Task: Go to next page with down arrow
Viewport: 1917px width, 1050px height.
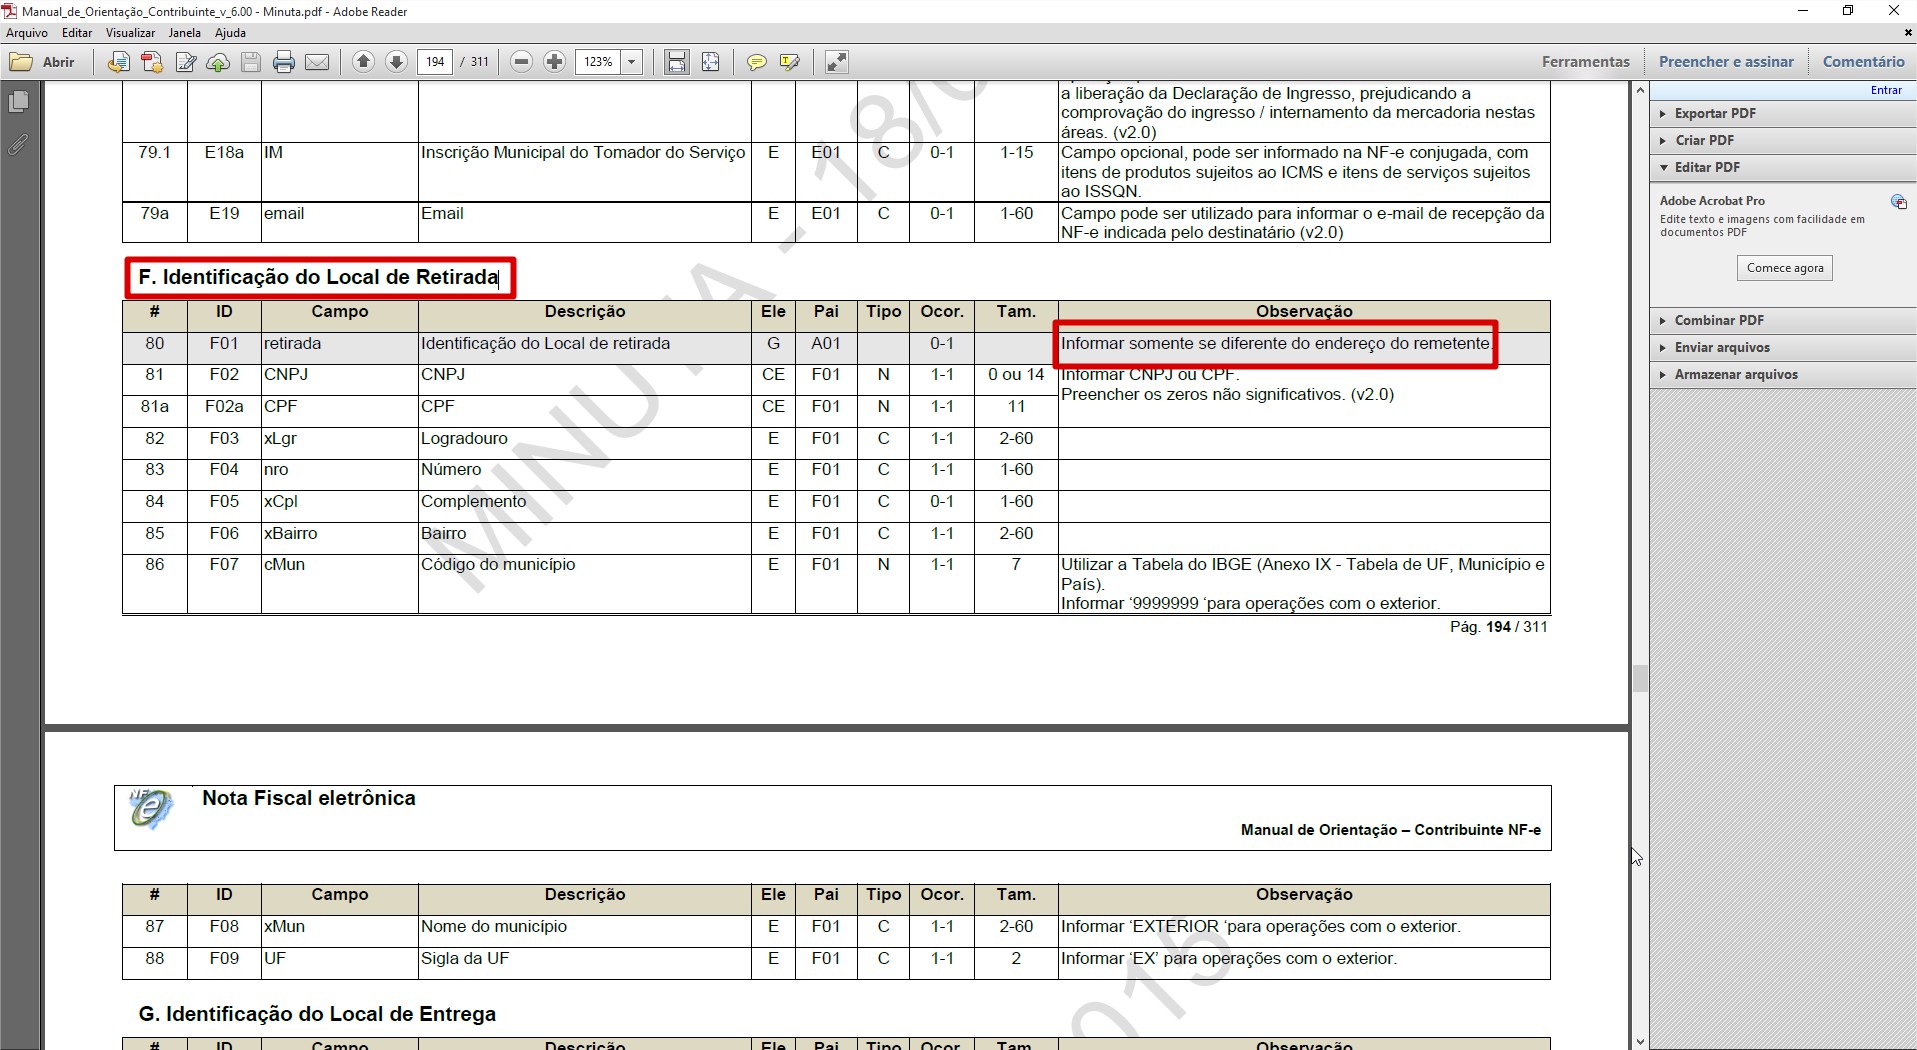Action: pyautogui.click(x=396, y=62)
